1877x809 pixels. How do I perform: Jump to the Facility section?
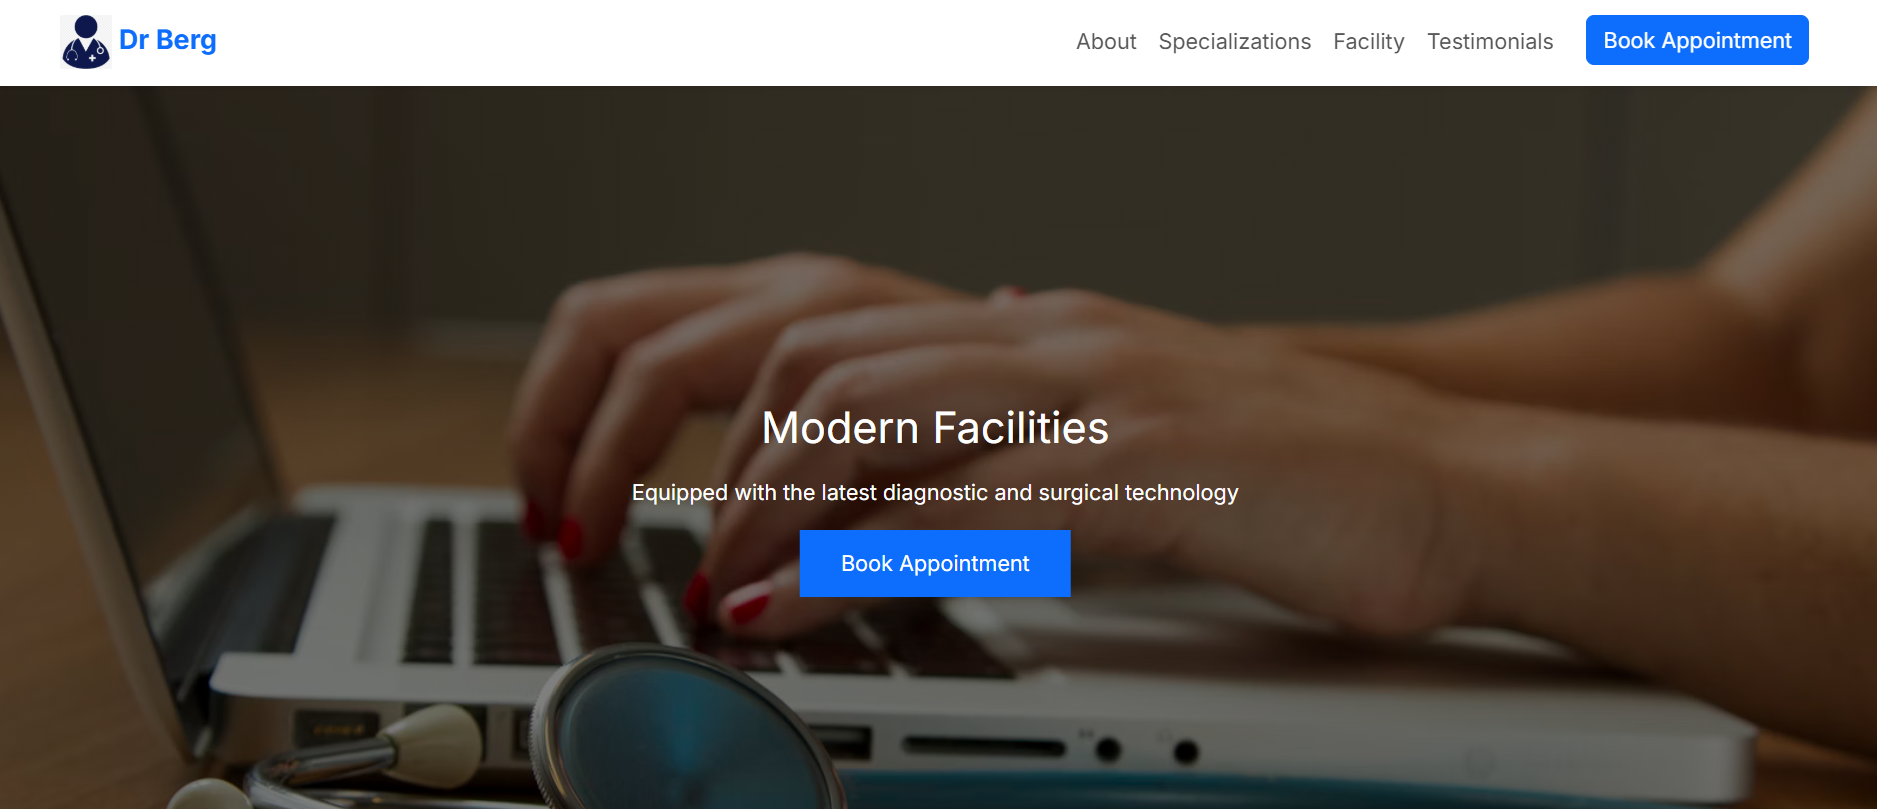point(1368,42)
